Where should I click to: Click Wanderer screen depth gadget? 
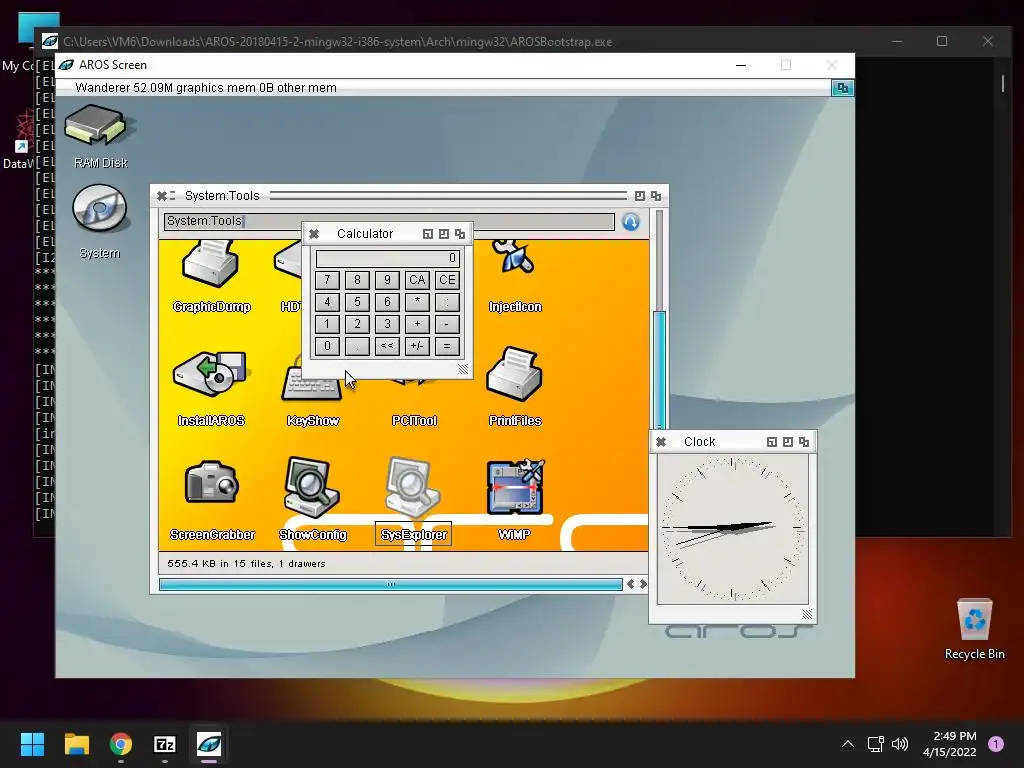[x=842, y=88]
